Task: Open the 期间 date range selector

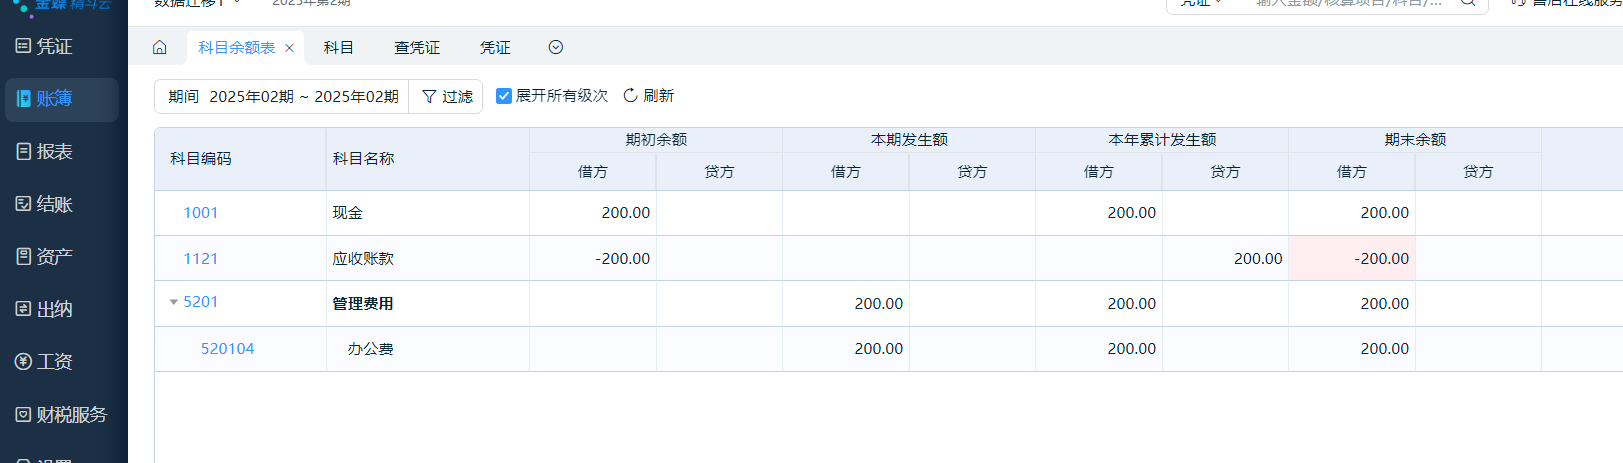Action: click(283, 97)
